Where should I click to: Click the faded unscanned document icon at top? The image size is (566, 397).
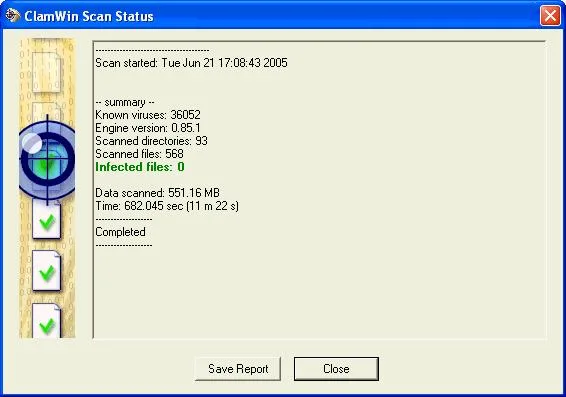pos(46,72)
